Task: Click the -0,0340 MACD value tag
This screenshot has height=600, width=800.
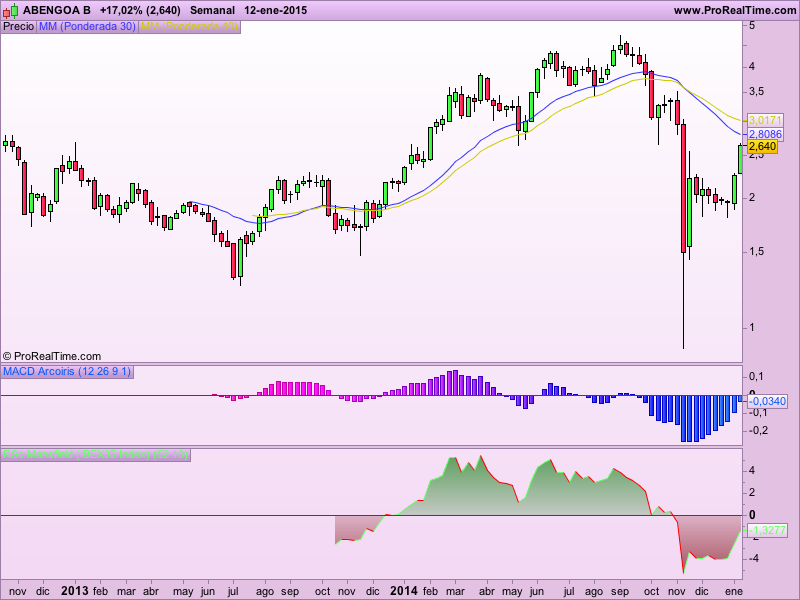Action: 767,402
